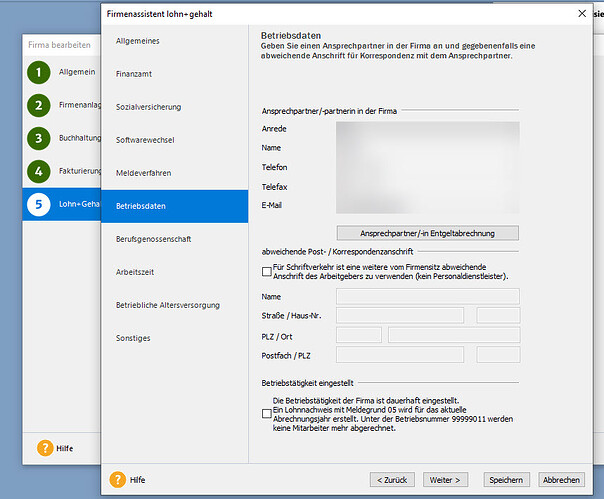Open the Allgemeines section
The height and width of the screenshot is (499, 604).
(x=174, y=41)
